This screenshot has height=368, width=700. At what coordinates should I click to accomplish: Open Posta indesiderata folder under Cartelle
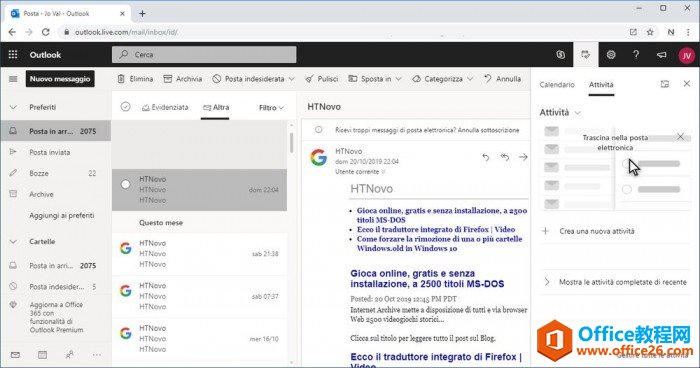[56, 286]
